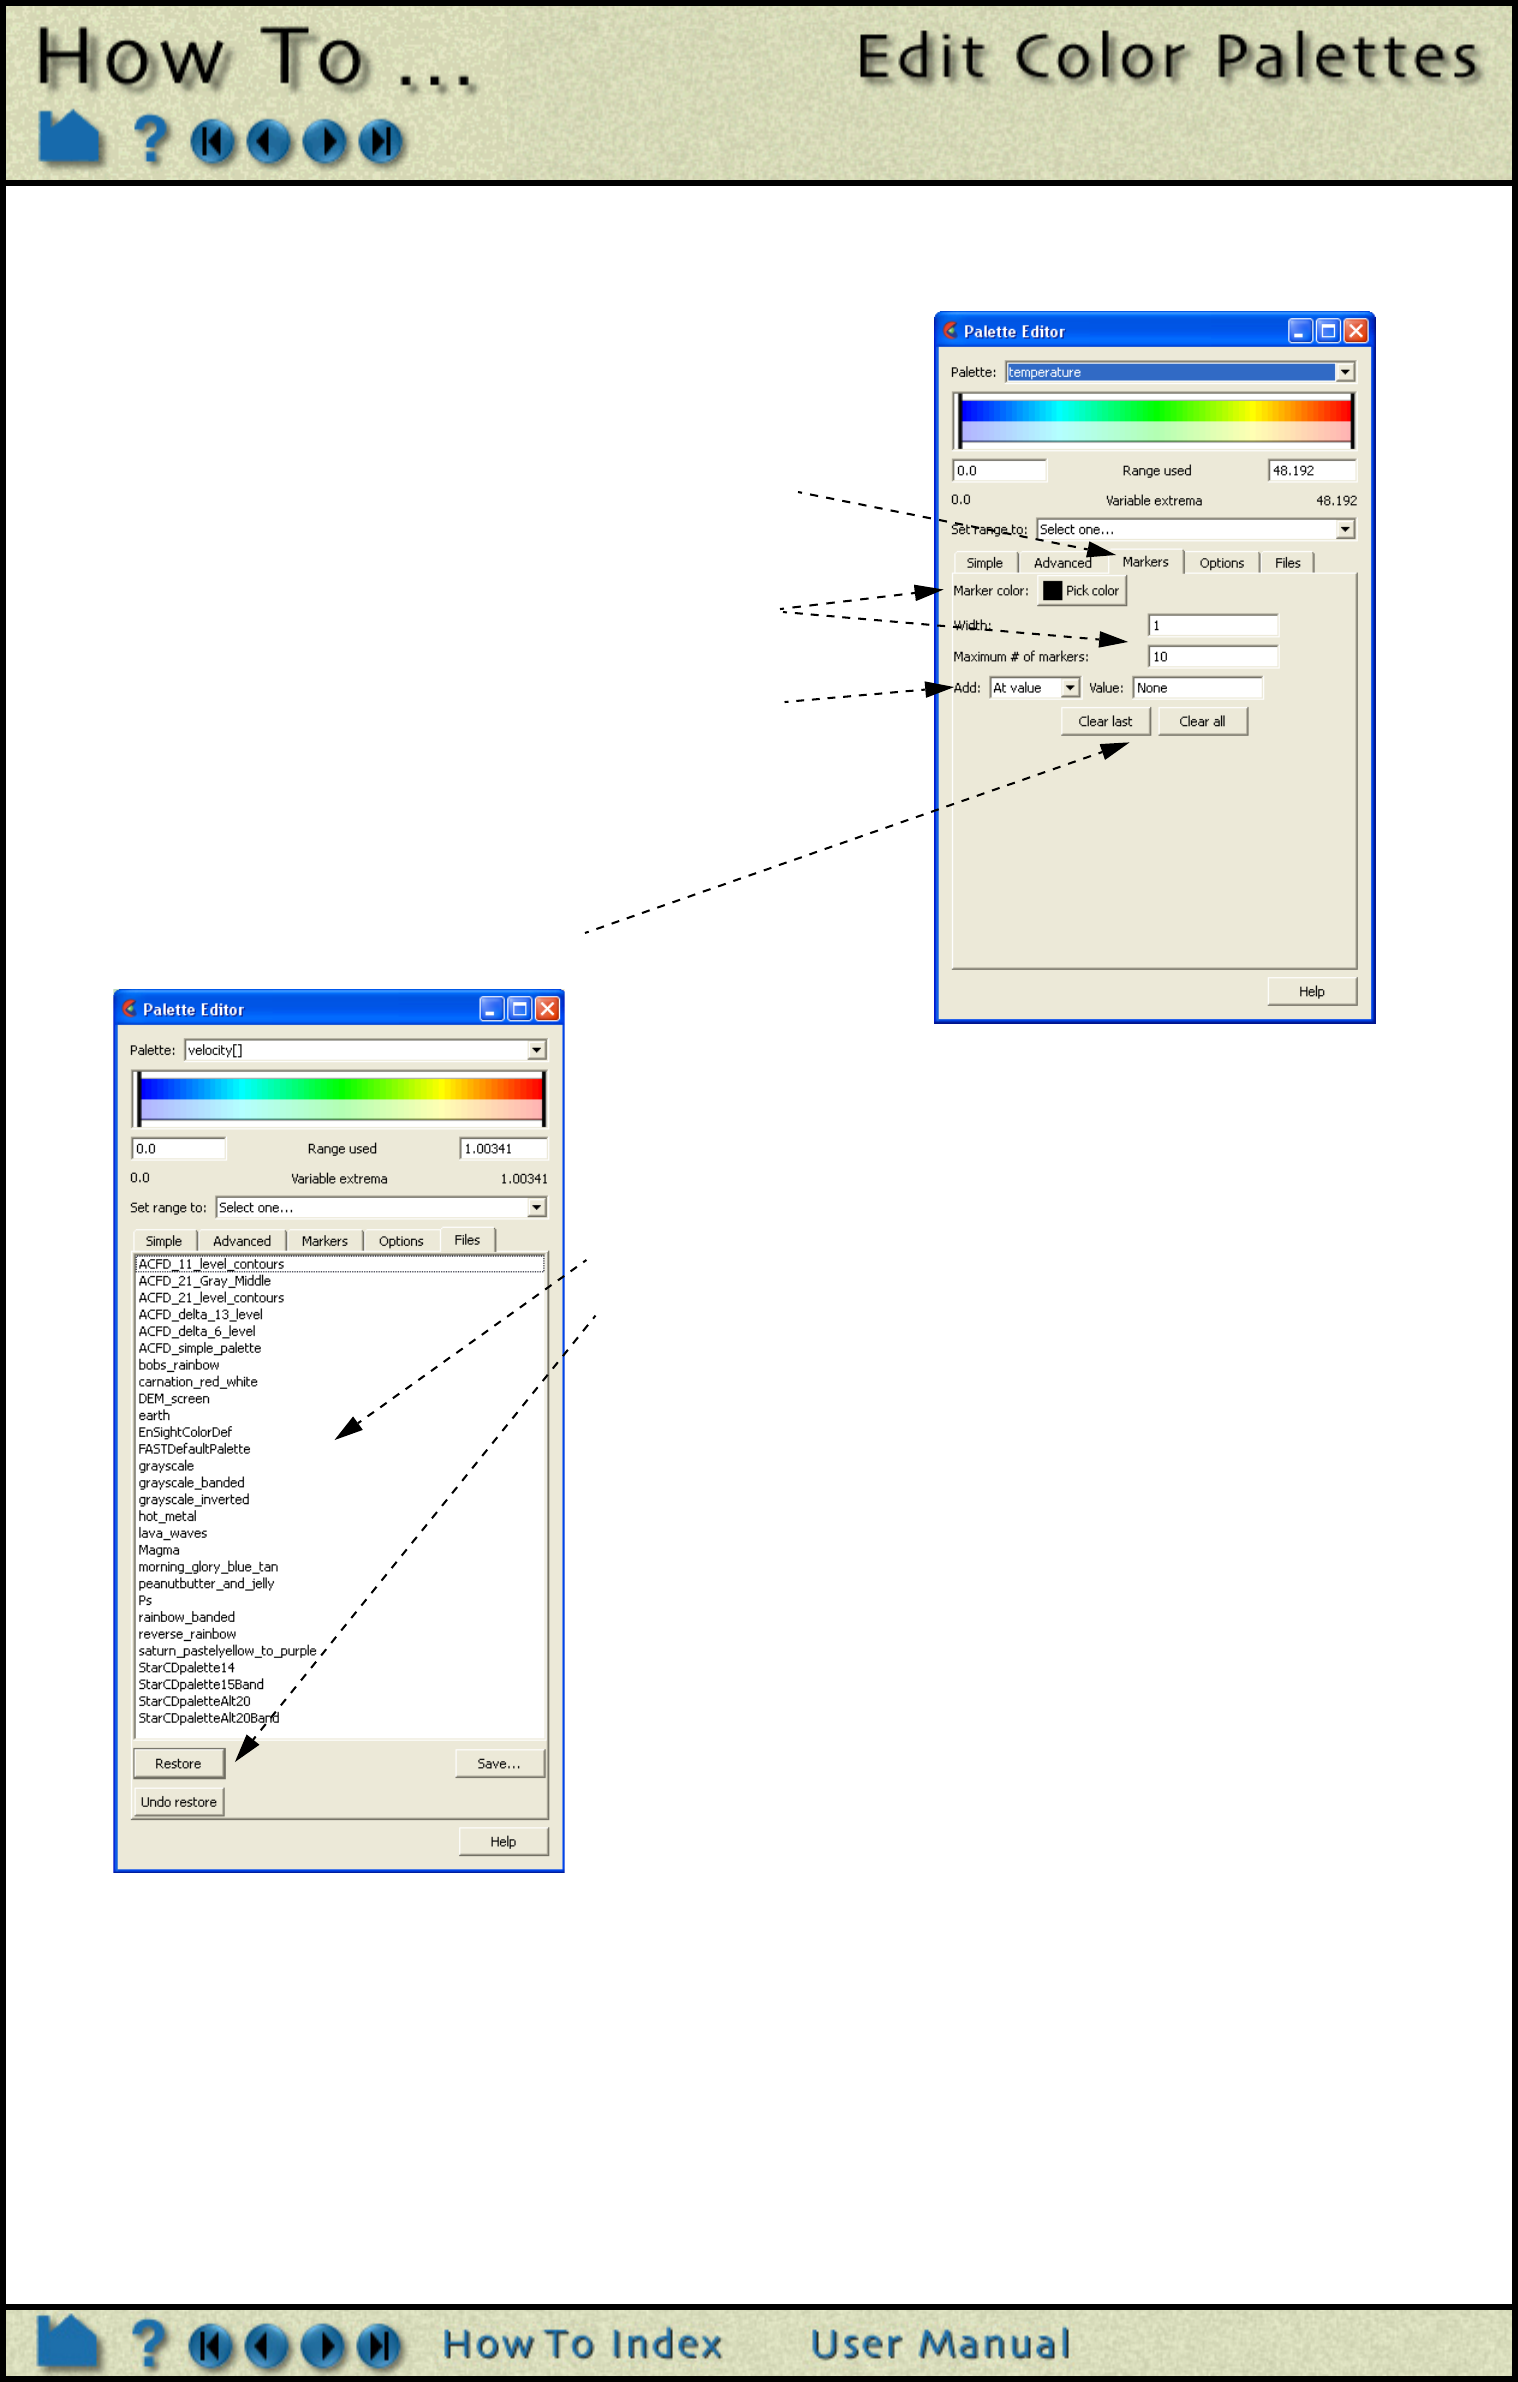The width and height of the screenshot is (1518, 2382).
Task: Switch to Files tab in temperature editor
Action: pyautogui.click(x=1288, y=563)
